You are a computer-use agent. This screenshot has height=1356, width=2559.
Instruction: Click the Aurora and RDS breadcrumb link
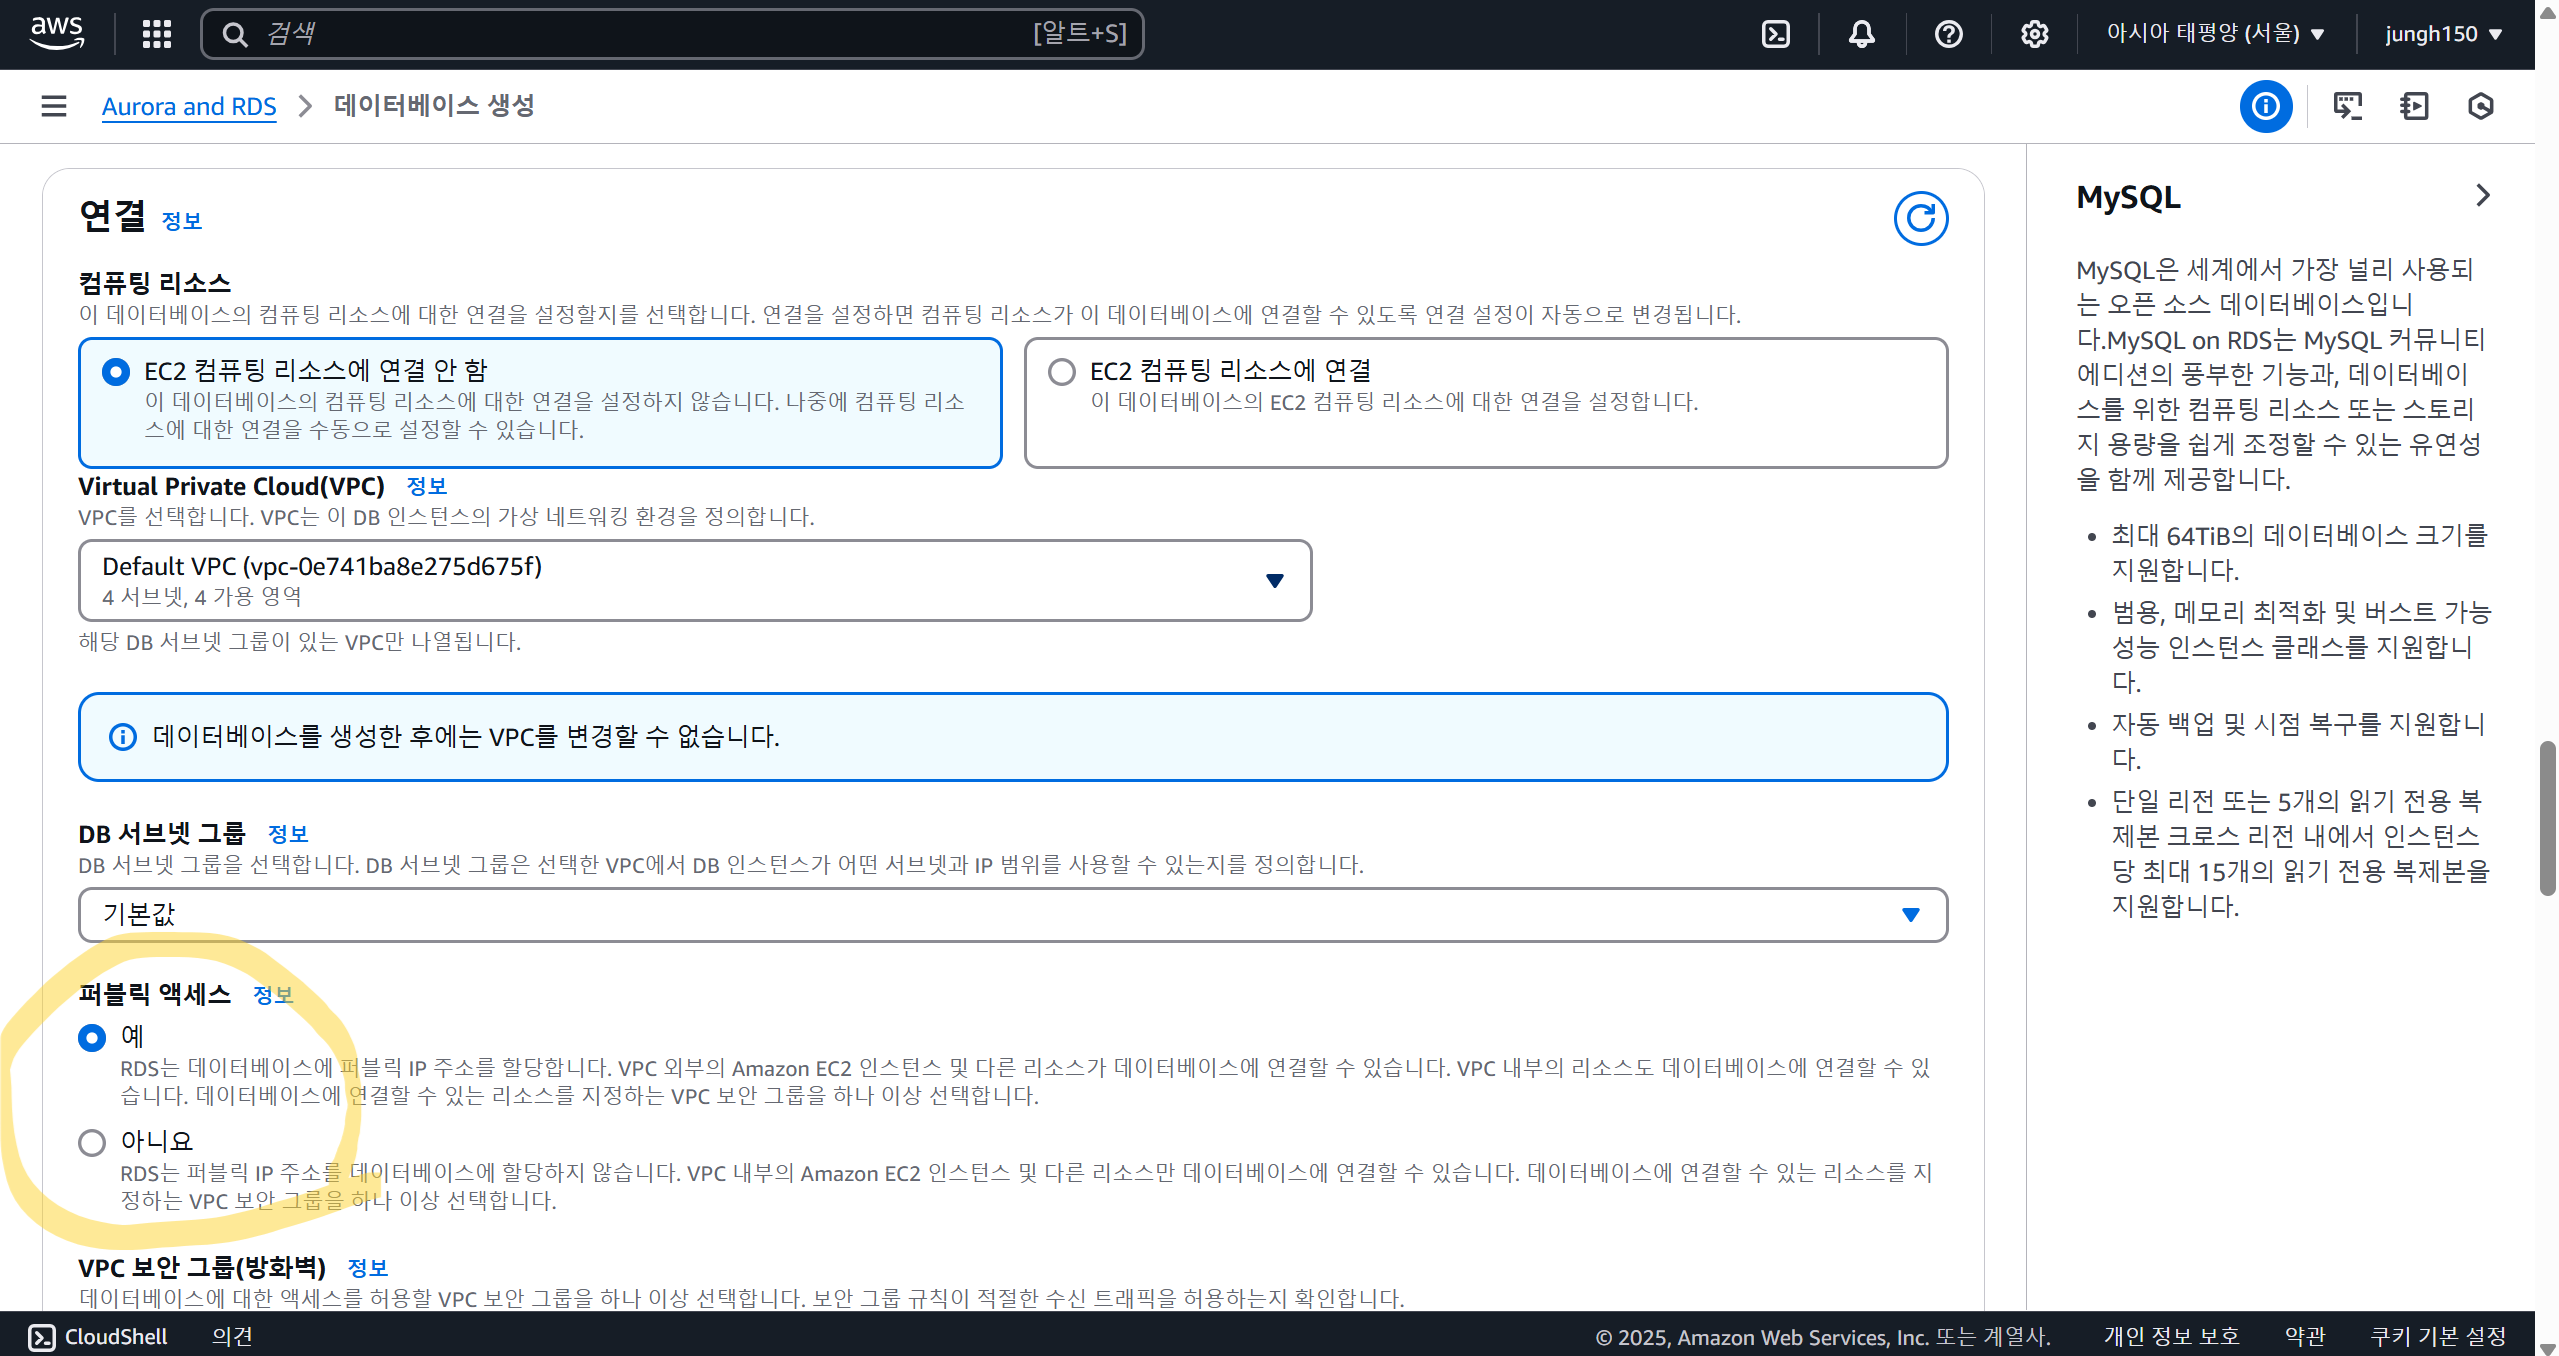189,106
